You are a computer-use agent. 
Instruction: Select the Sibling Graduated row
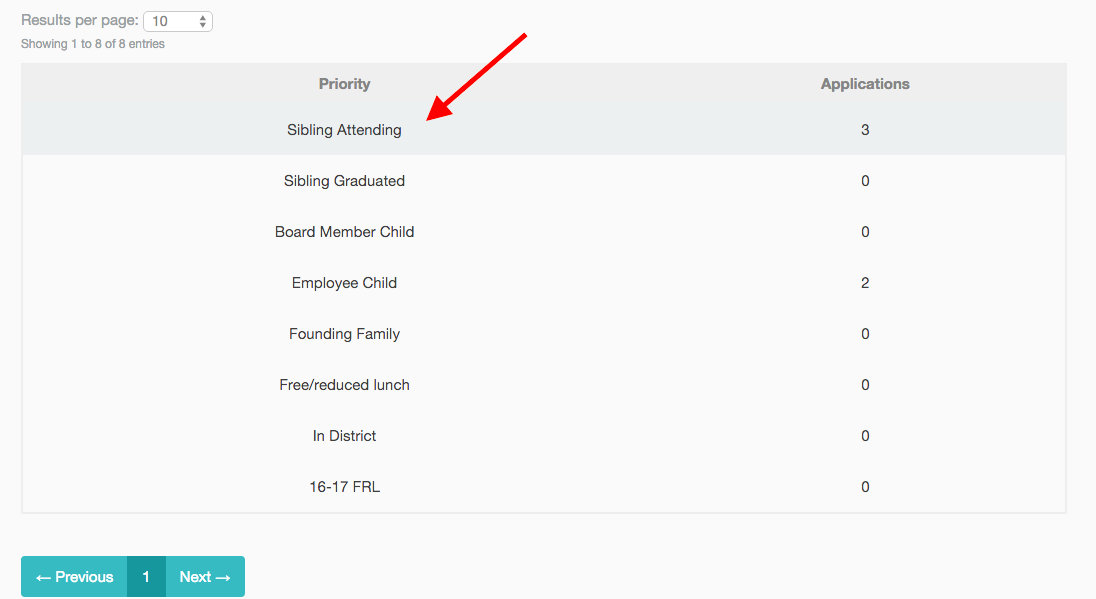click(544, 181)
